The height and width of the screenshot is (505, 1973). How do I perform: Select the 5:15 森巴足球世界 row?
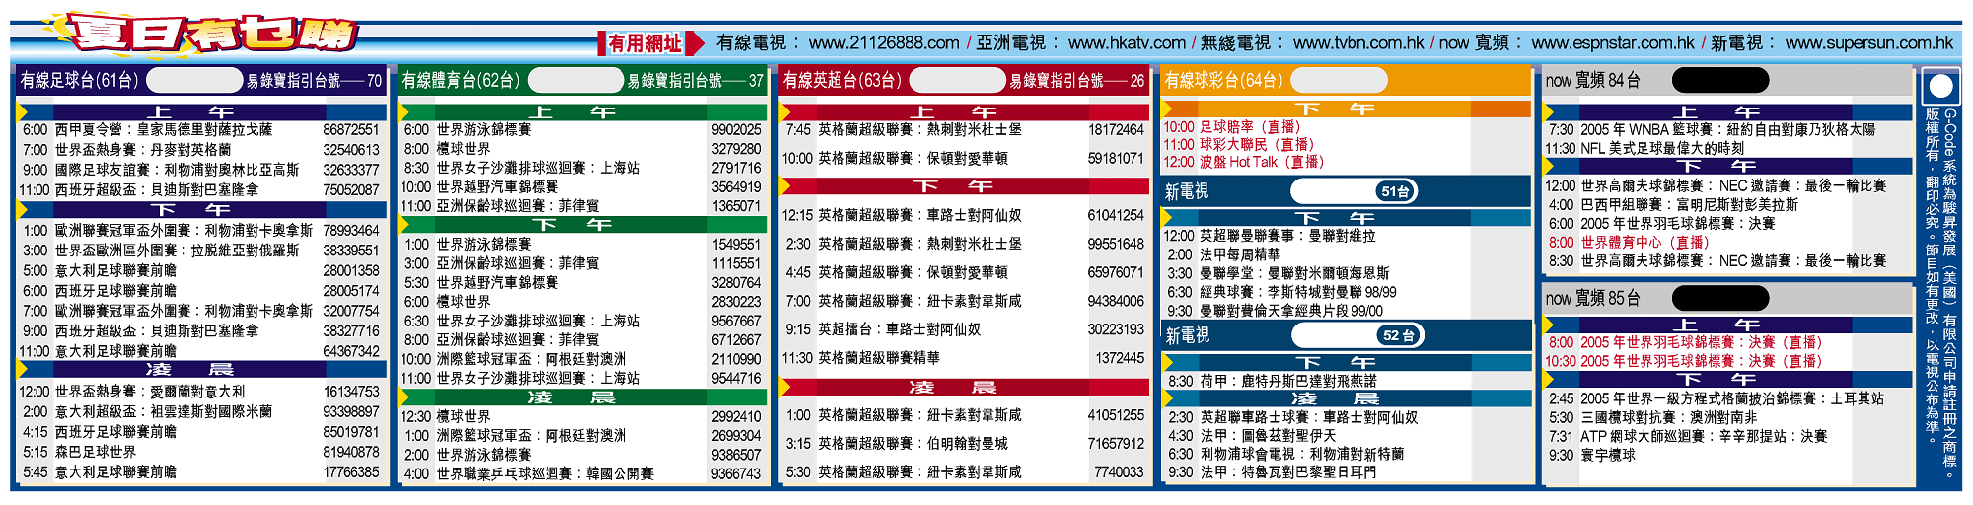coord(201,452)
